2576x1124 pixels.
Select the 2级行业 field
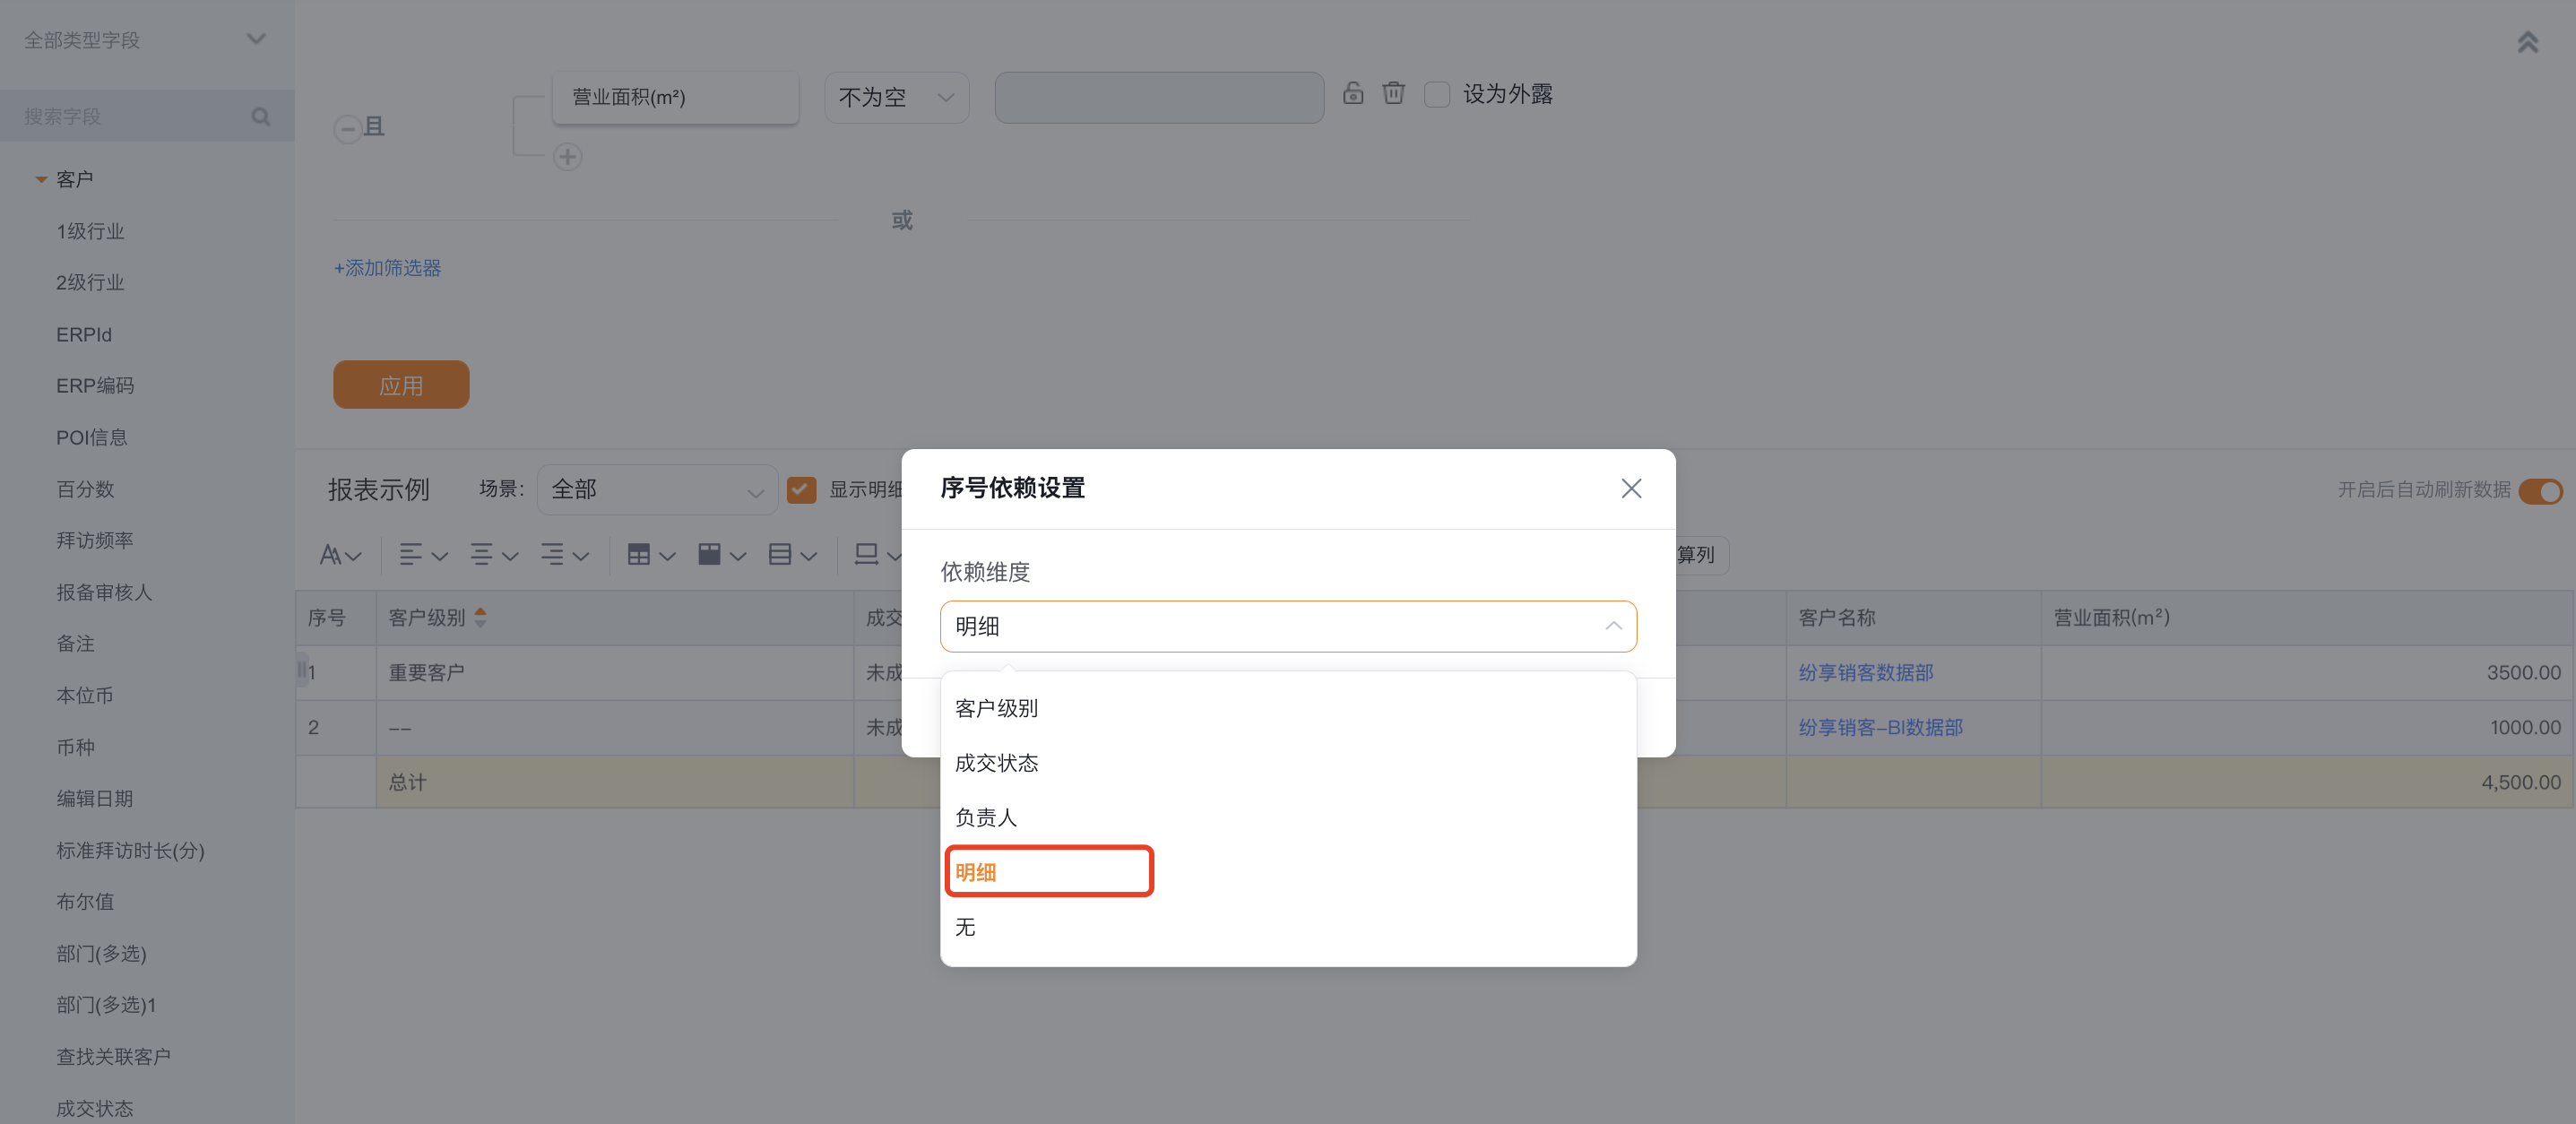(90, 283)
